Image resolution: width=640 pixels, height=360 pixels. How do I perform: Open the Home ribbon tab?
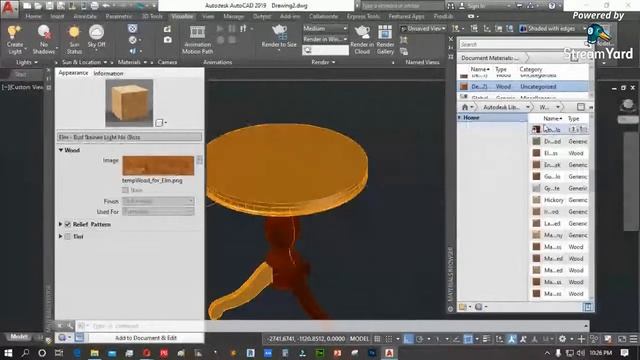[33, 16]
